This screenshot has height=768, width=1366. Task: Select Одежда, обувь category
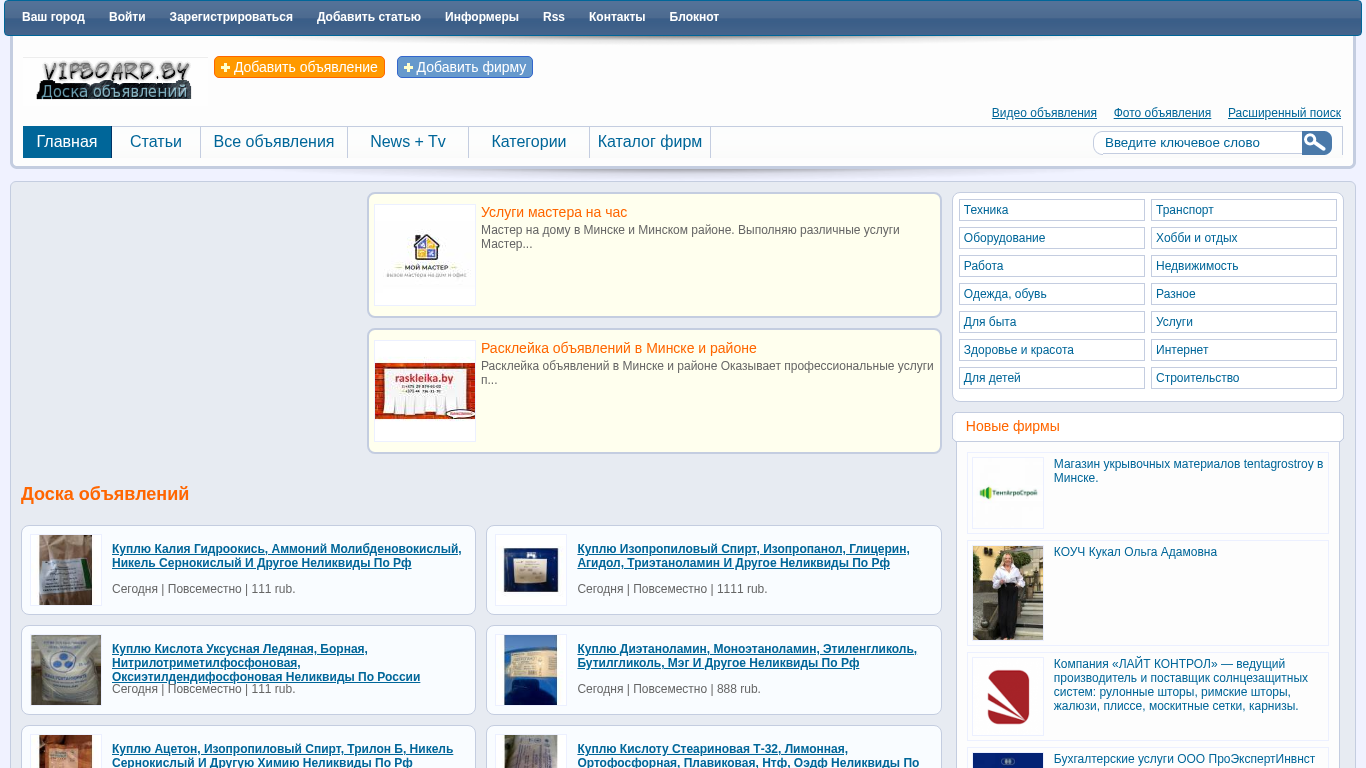point(1052,294)
